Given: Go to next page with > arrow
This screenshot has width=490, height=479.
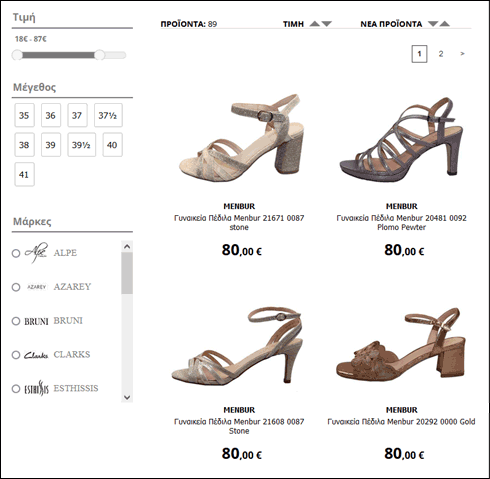Looking at the screenshot, I should tap(462, 54).
